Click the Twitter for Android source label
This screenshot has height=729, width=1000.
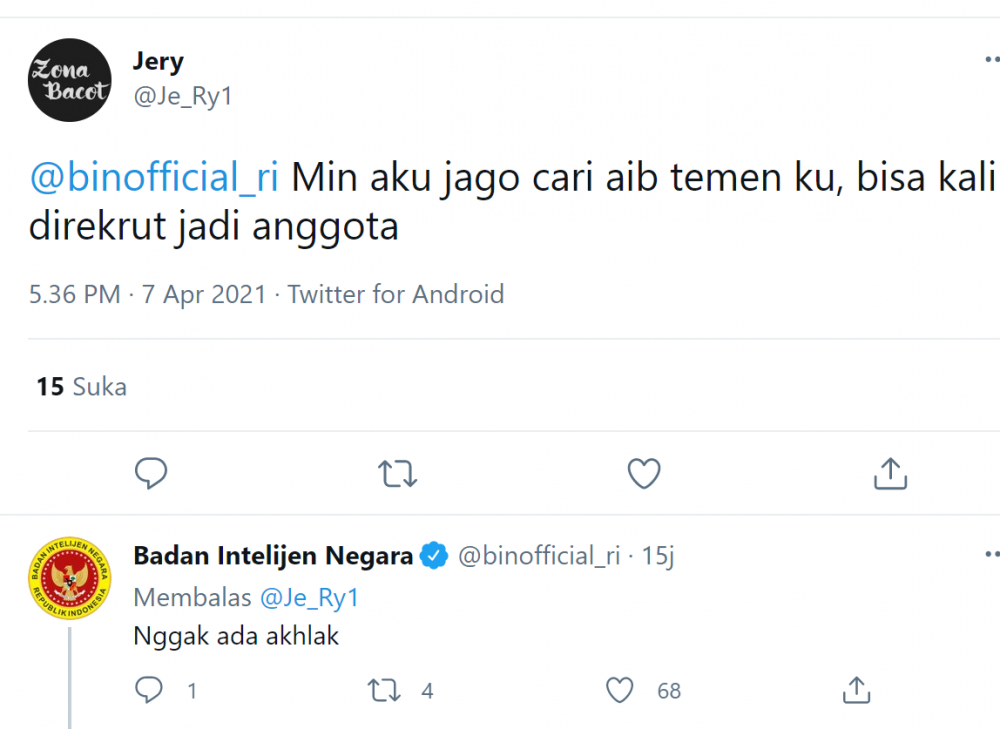[396, 295]
